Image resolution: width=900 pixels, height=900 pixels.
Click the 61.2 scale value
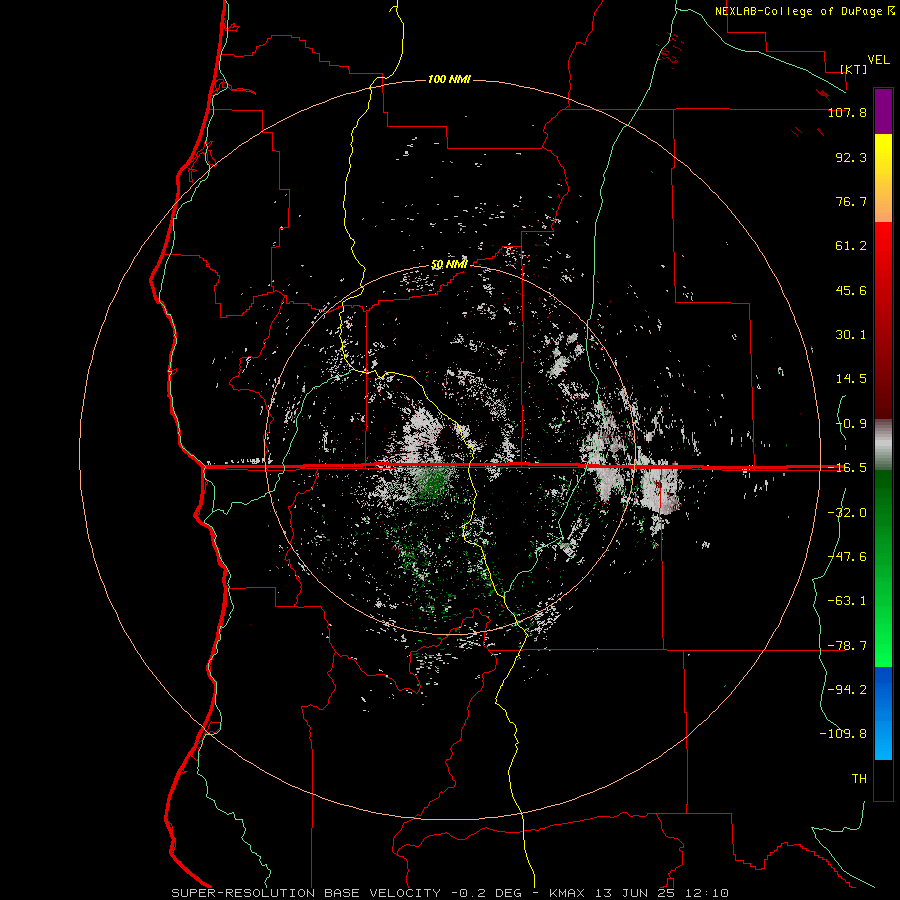tap(851, 246)
